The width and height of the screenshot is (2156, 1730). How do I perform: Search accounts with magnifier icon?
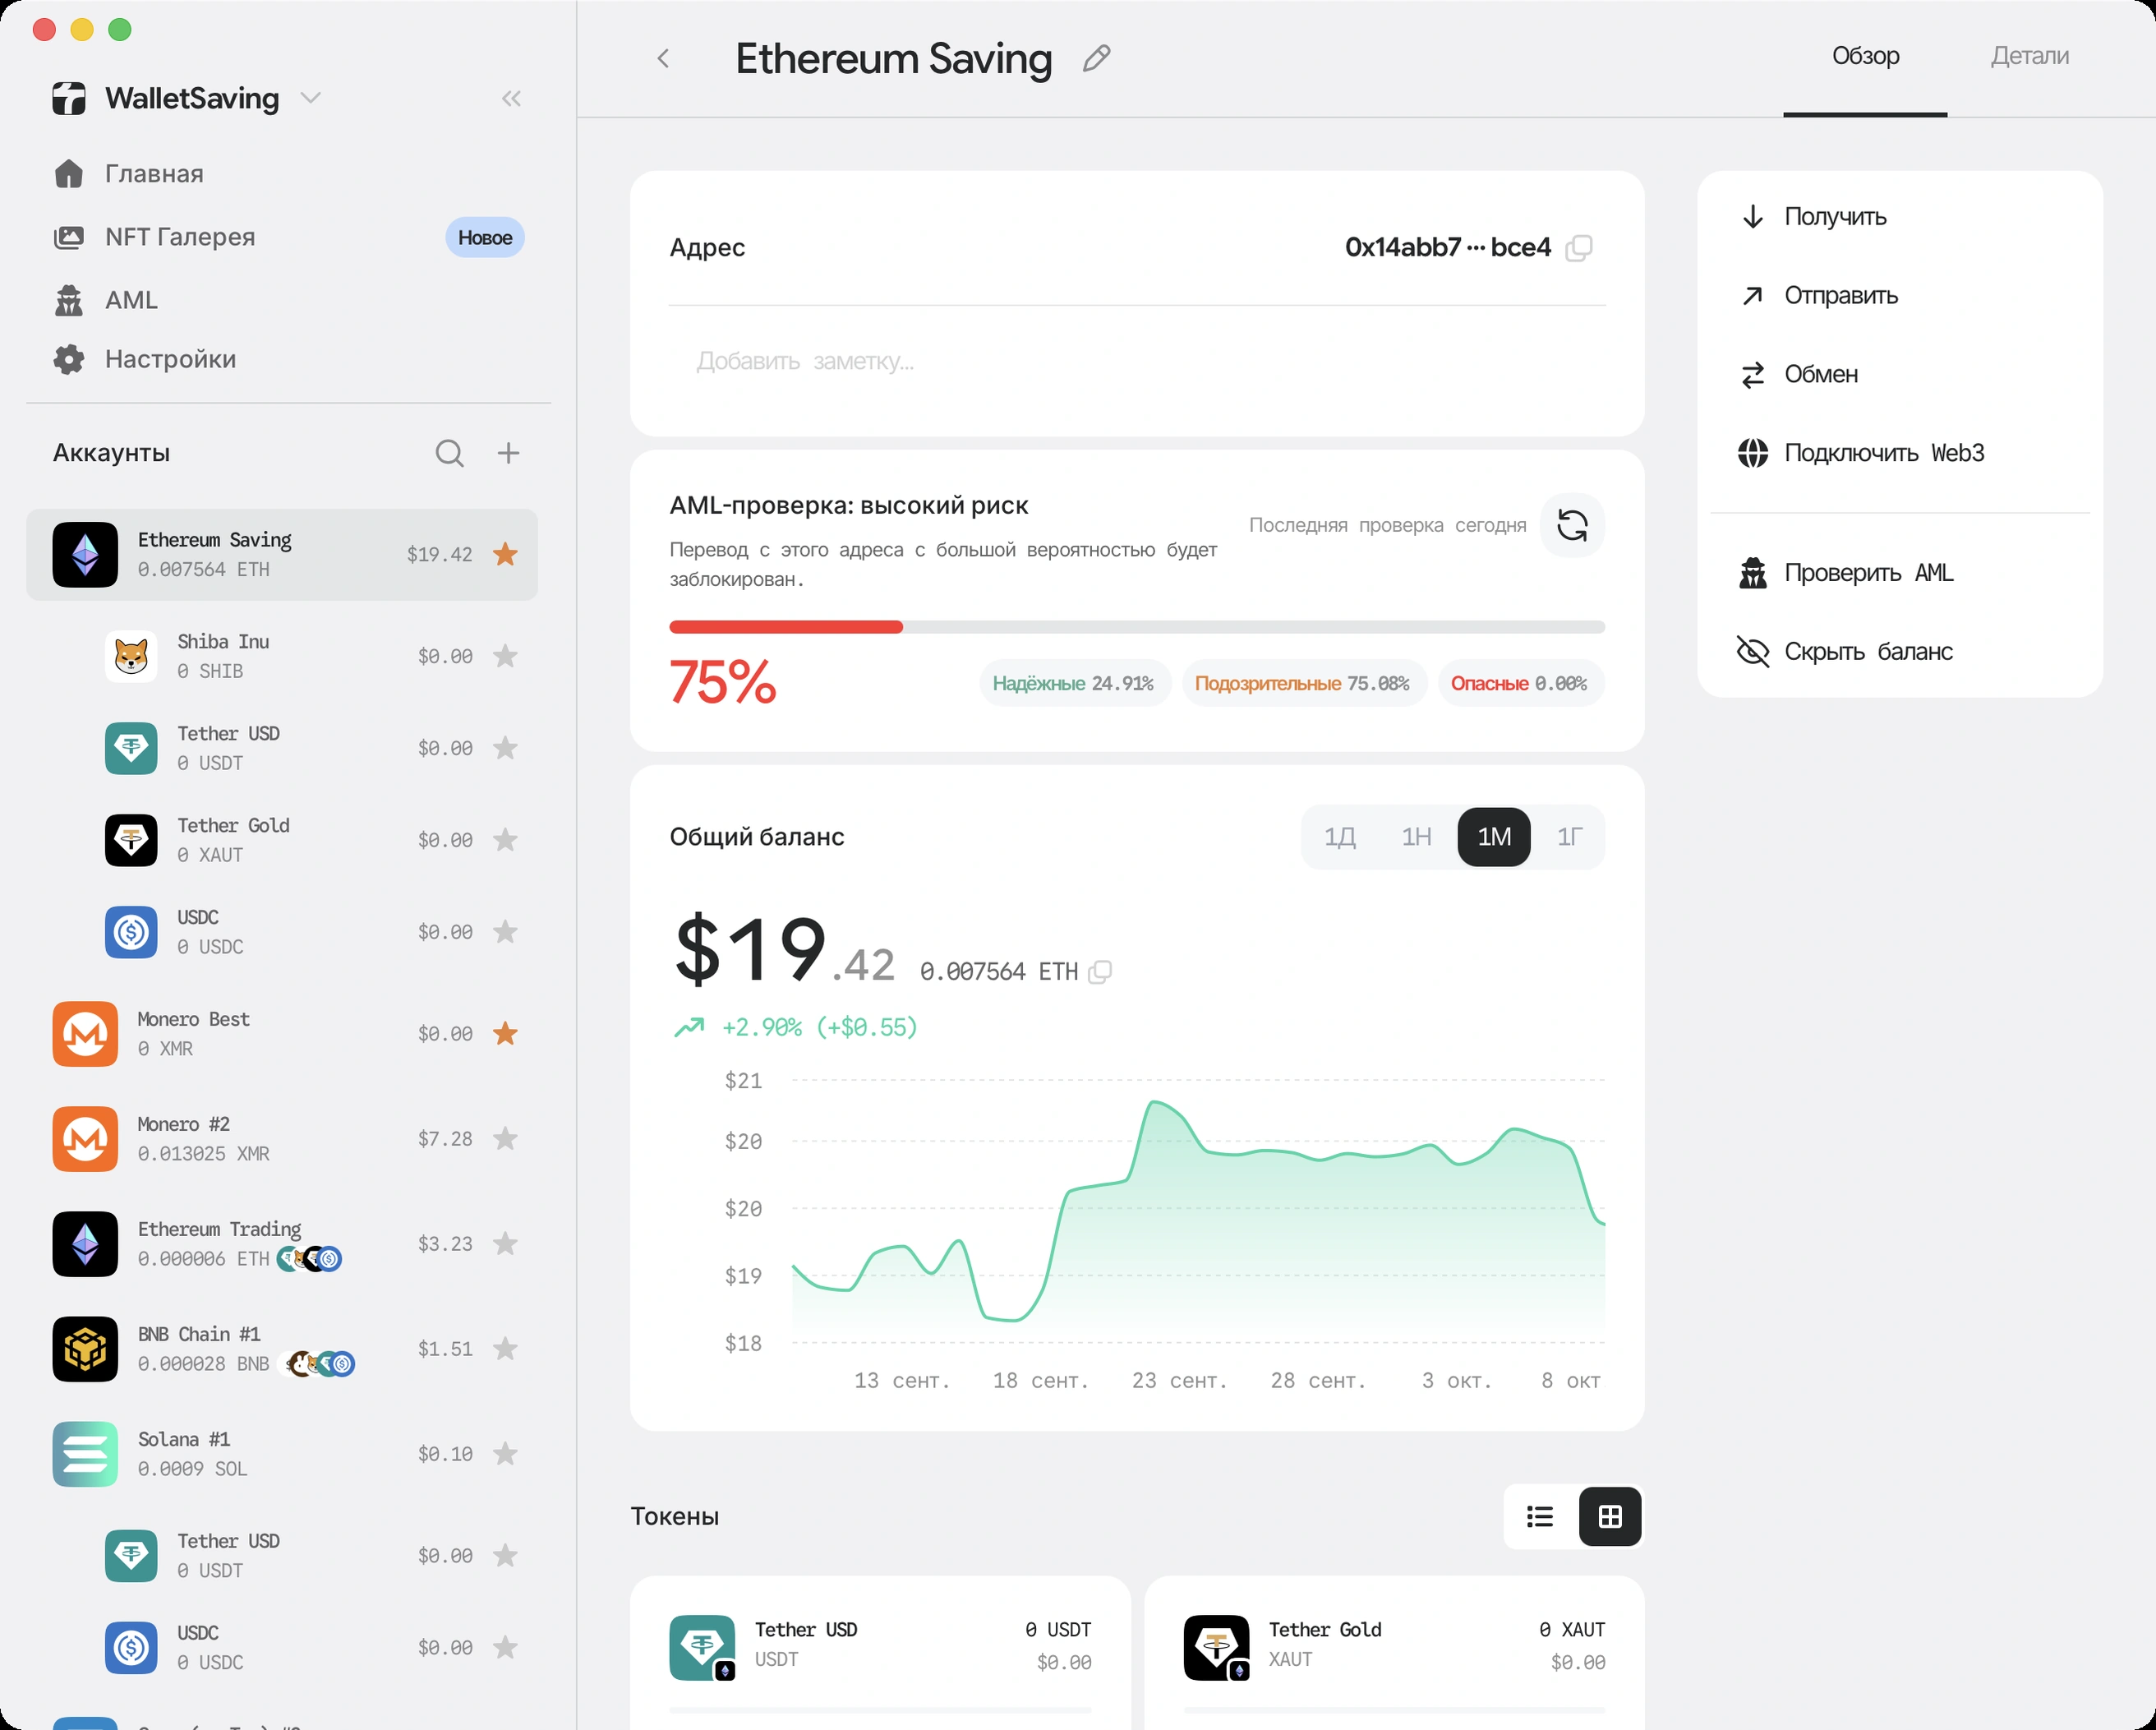pos(449,453)
